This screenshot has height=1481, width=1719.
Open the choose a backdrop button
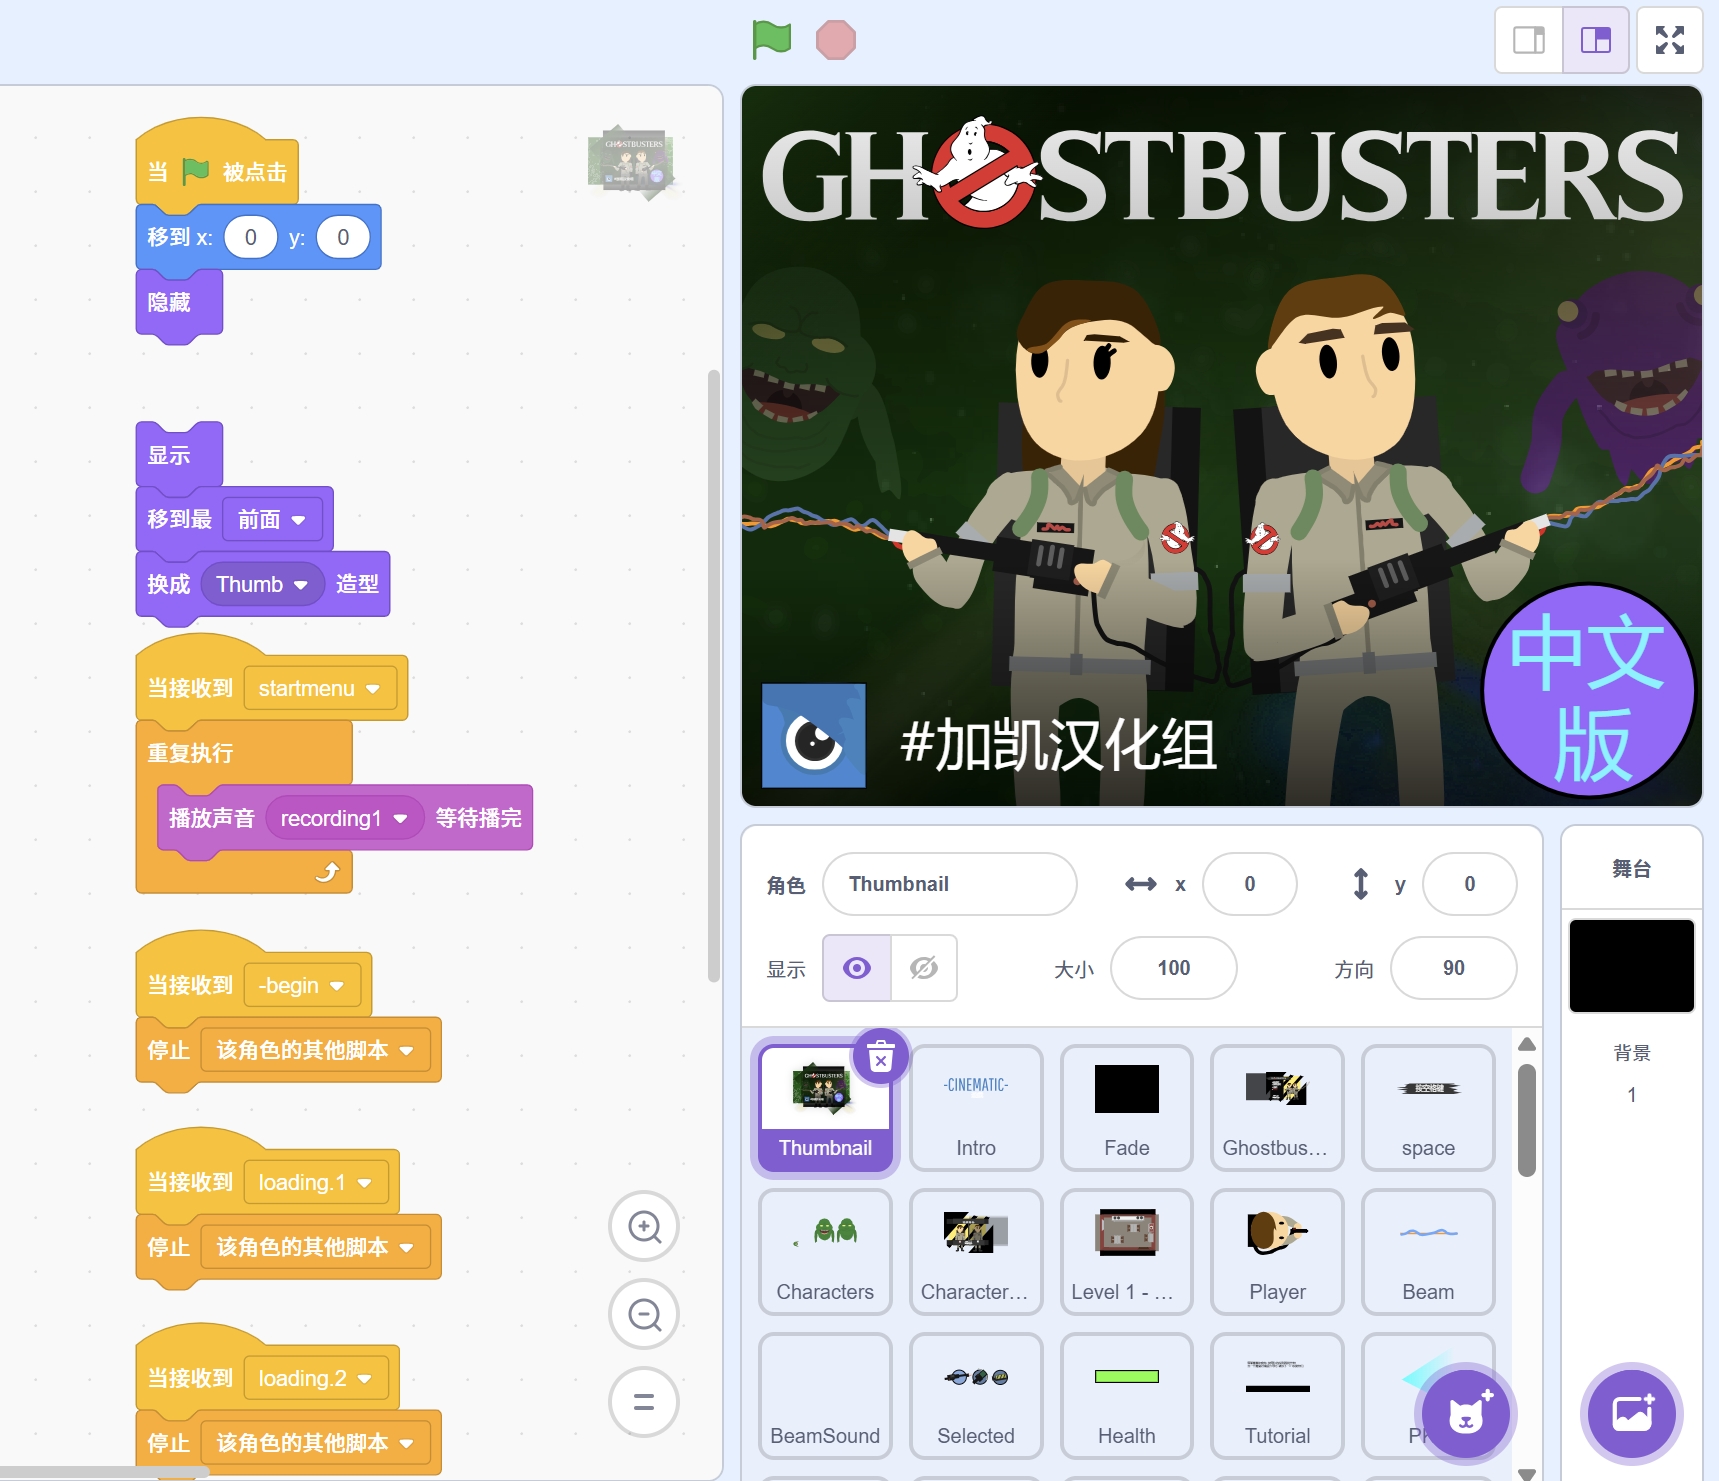click(x=1631, y=1414)
